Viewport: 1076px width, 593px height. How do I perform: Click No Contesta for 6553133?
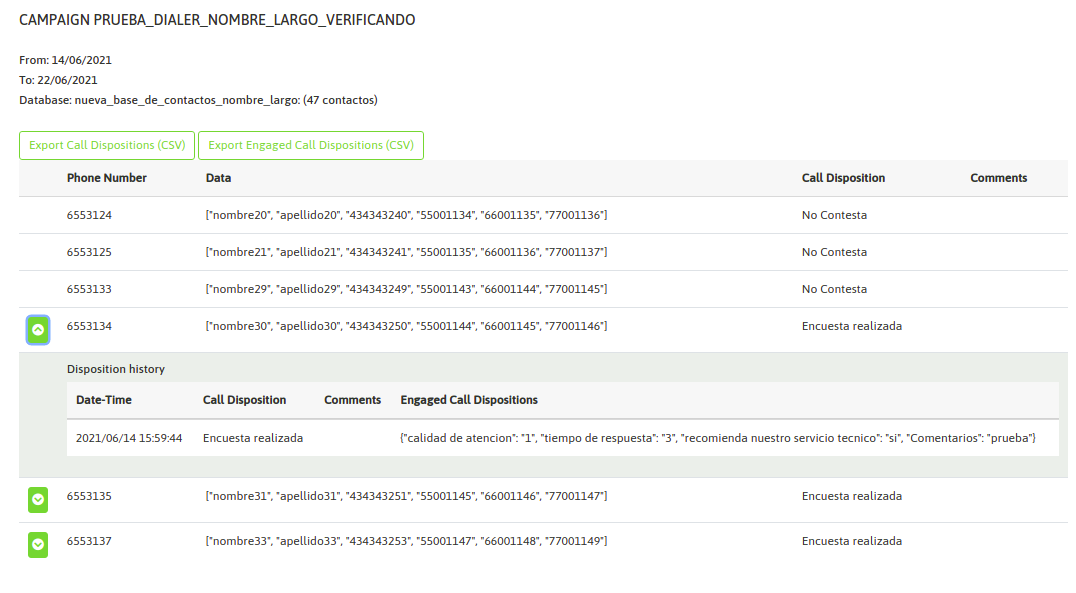[834, 289]
